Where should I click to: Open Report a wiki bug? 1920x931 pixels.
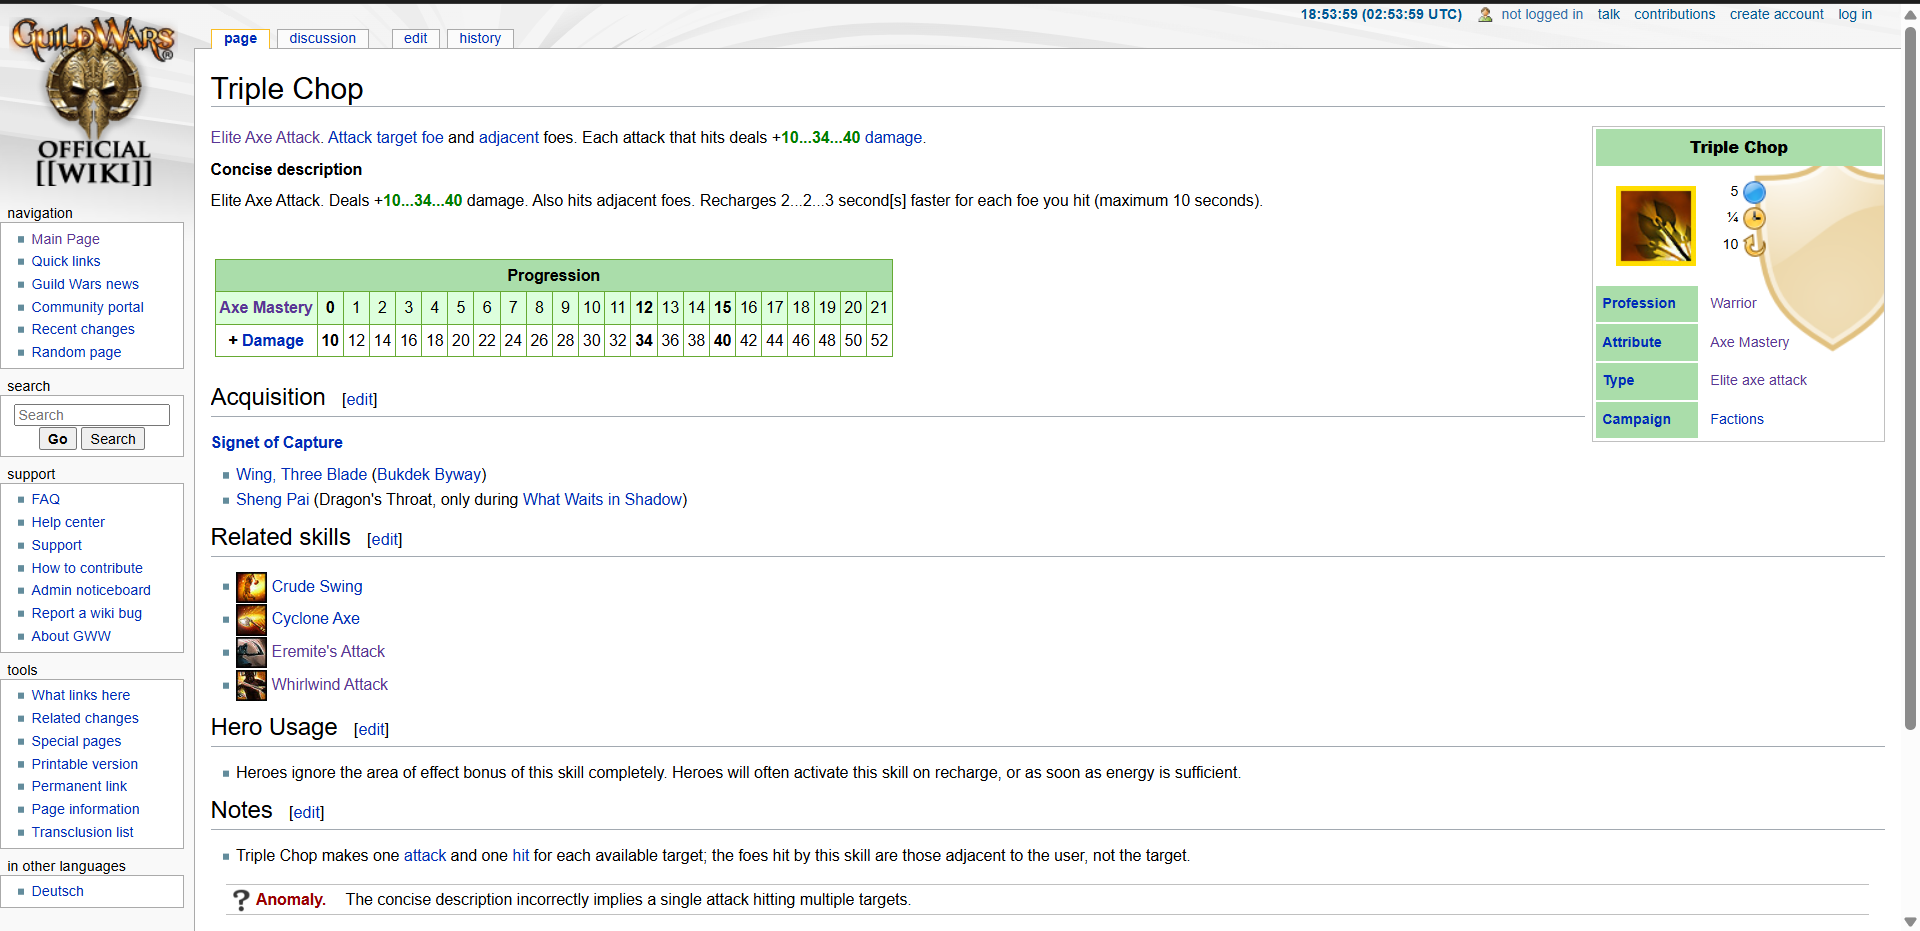[x=87, y=613]
